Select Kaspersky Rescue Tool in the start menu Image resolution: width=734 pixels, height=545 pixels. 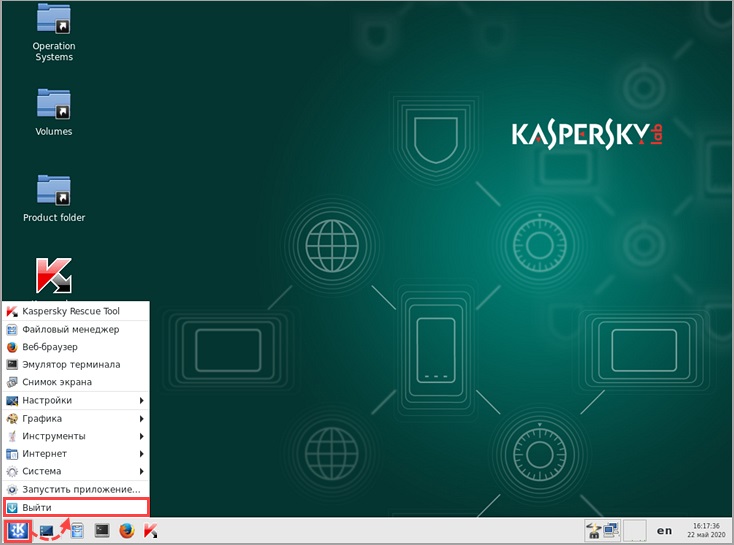coord(76,311)
